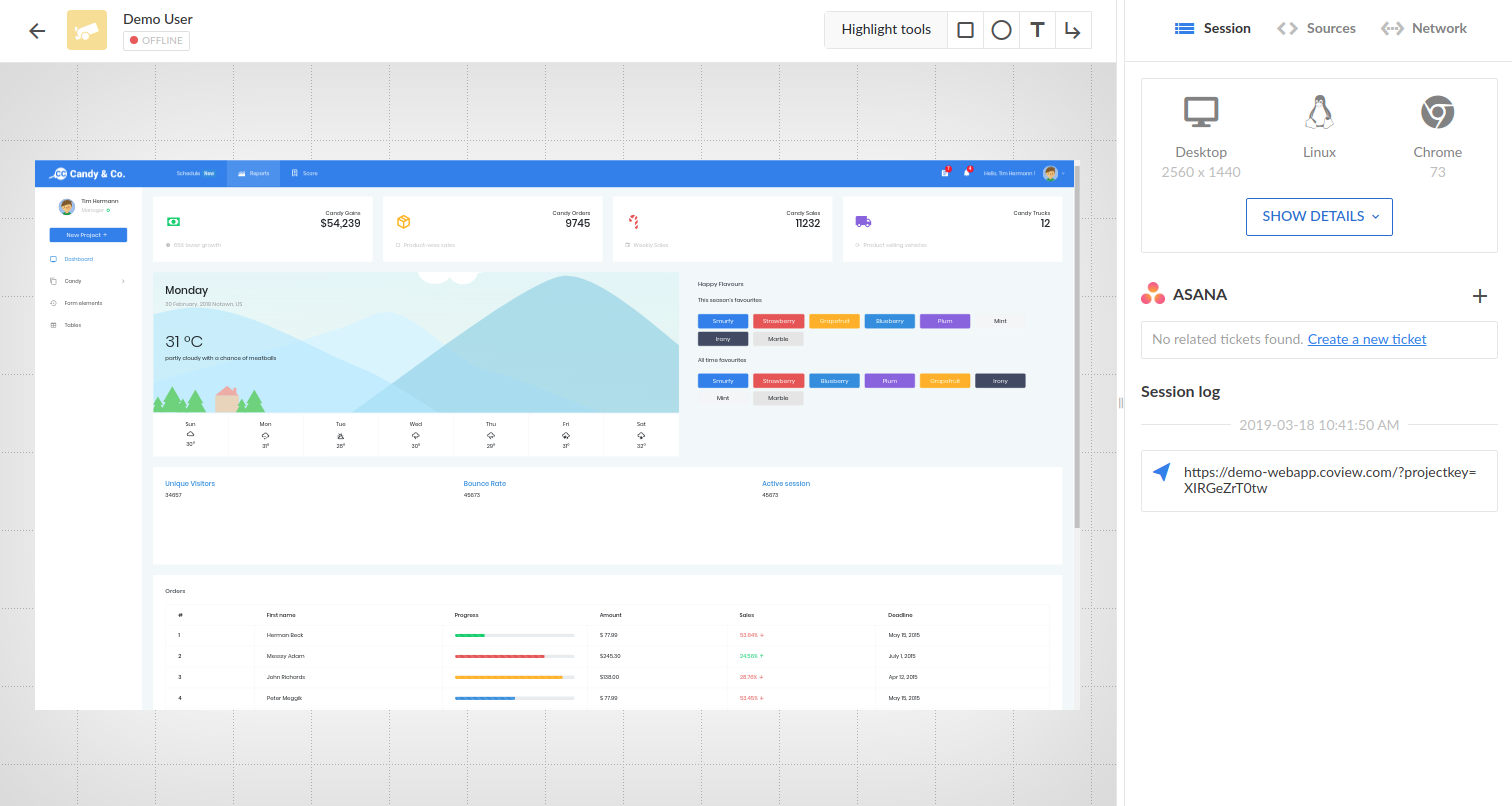Click the Active session label

pos(786,483)
